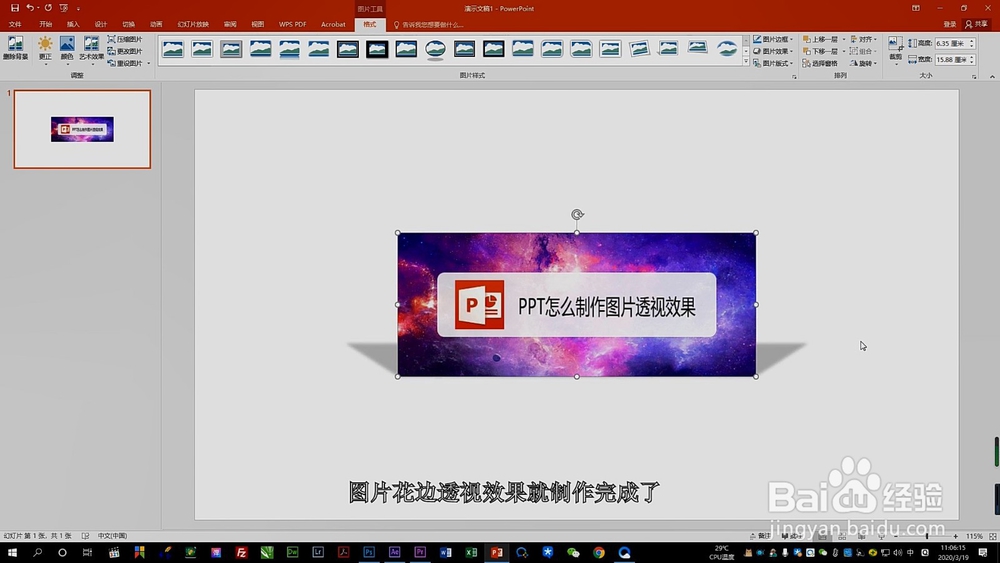Click height field showing 6.35 厘米

click(x=950, y=43)
